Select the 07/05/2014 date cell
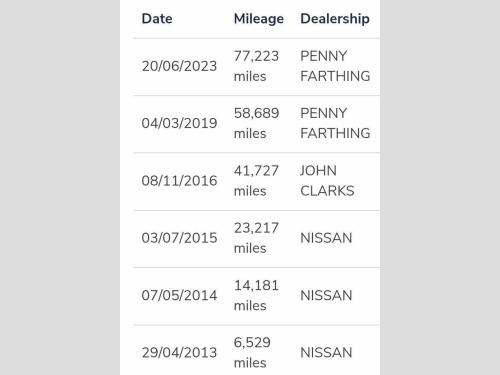 [x=179, y=295]
